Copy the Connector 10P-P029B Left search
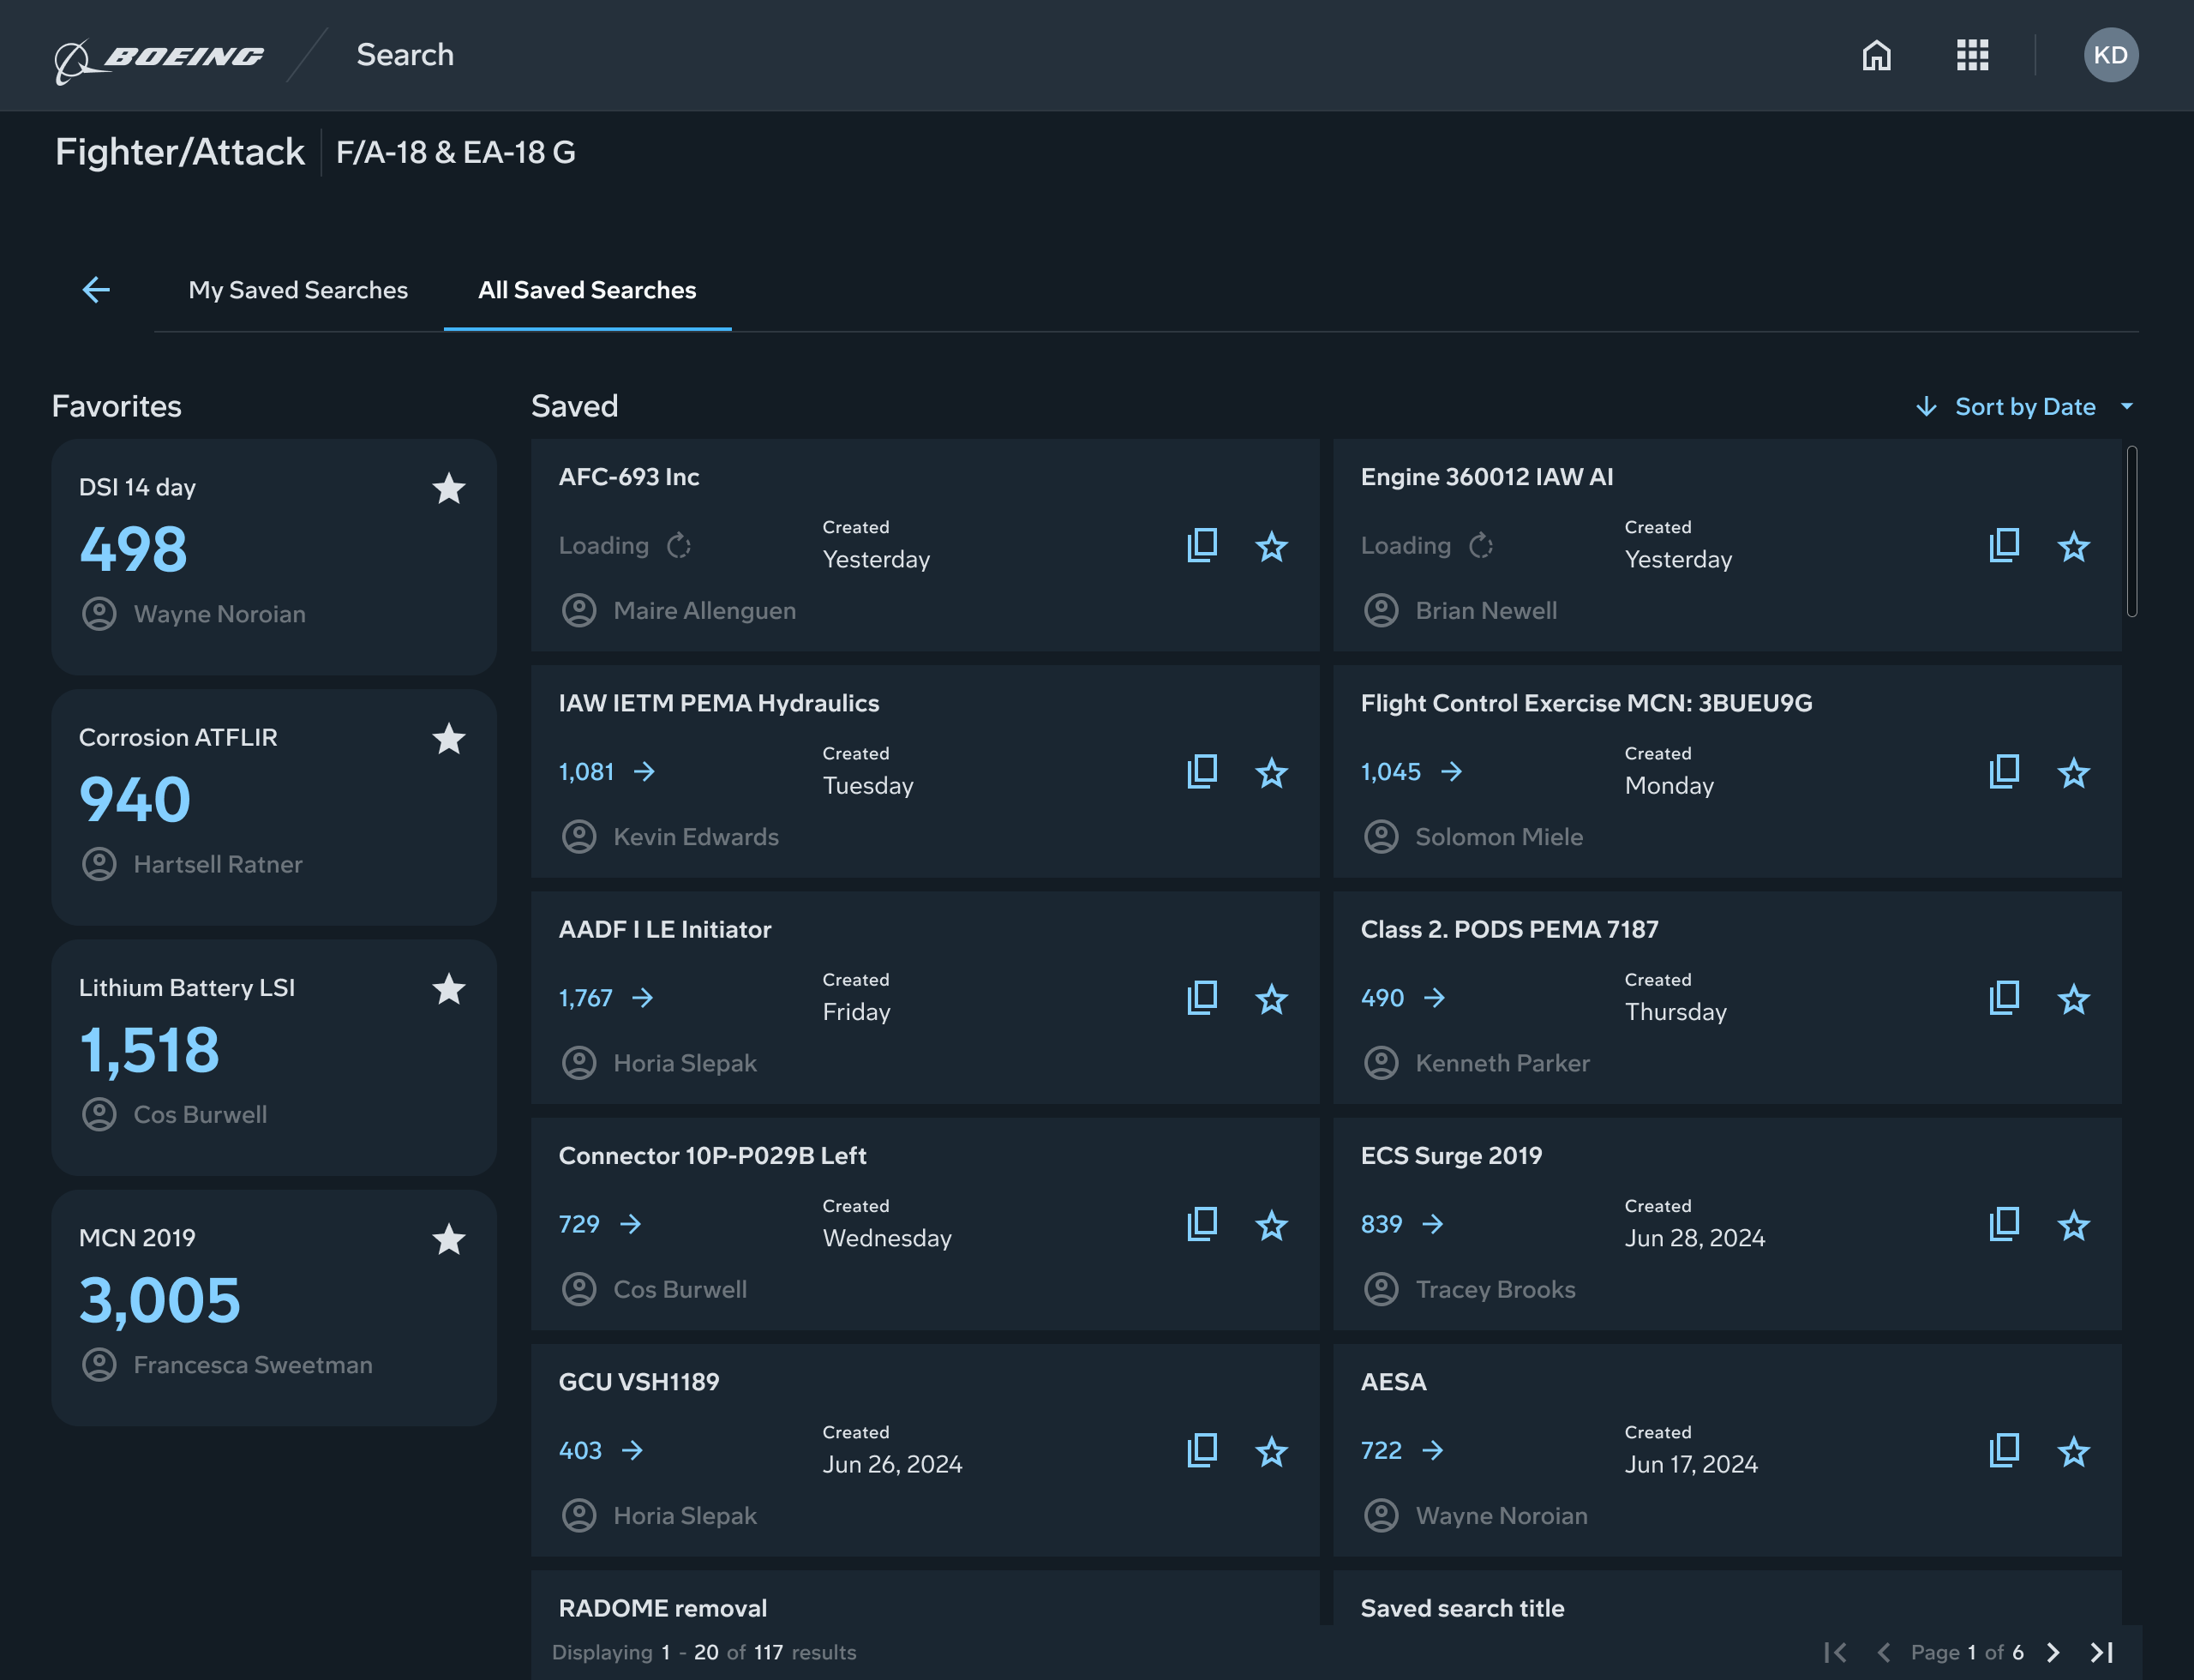2194x1680 pixels. pos(1202,1223)
